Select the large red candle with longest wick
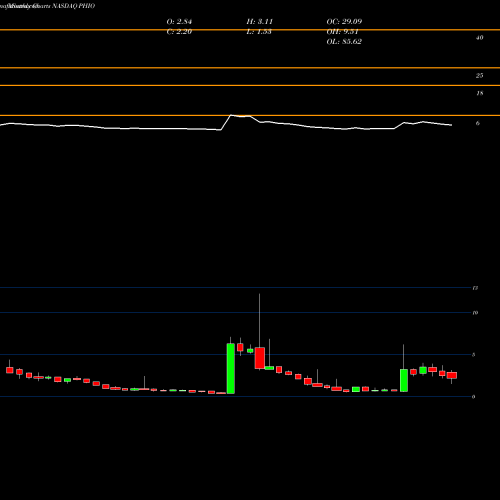This screenshot has width=500, height=500. (x=260, y=358)
